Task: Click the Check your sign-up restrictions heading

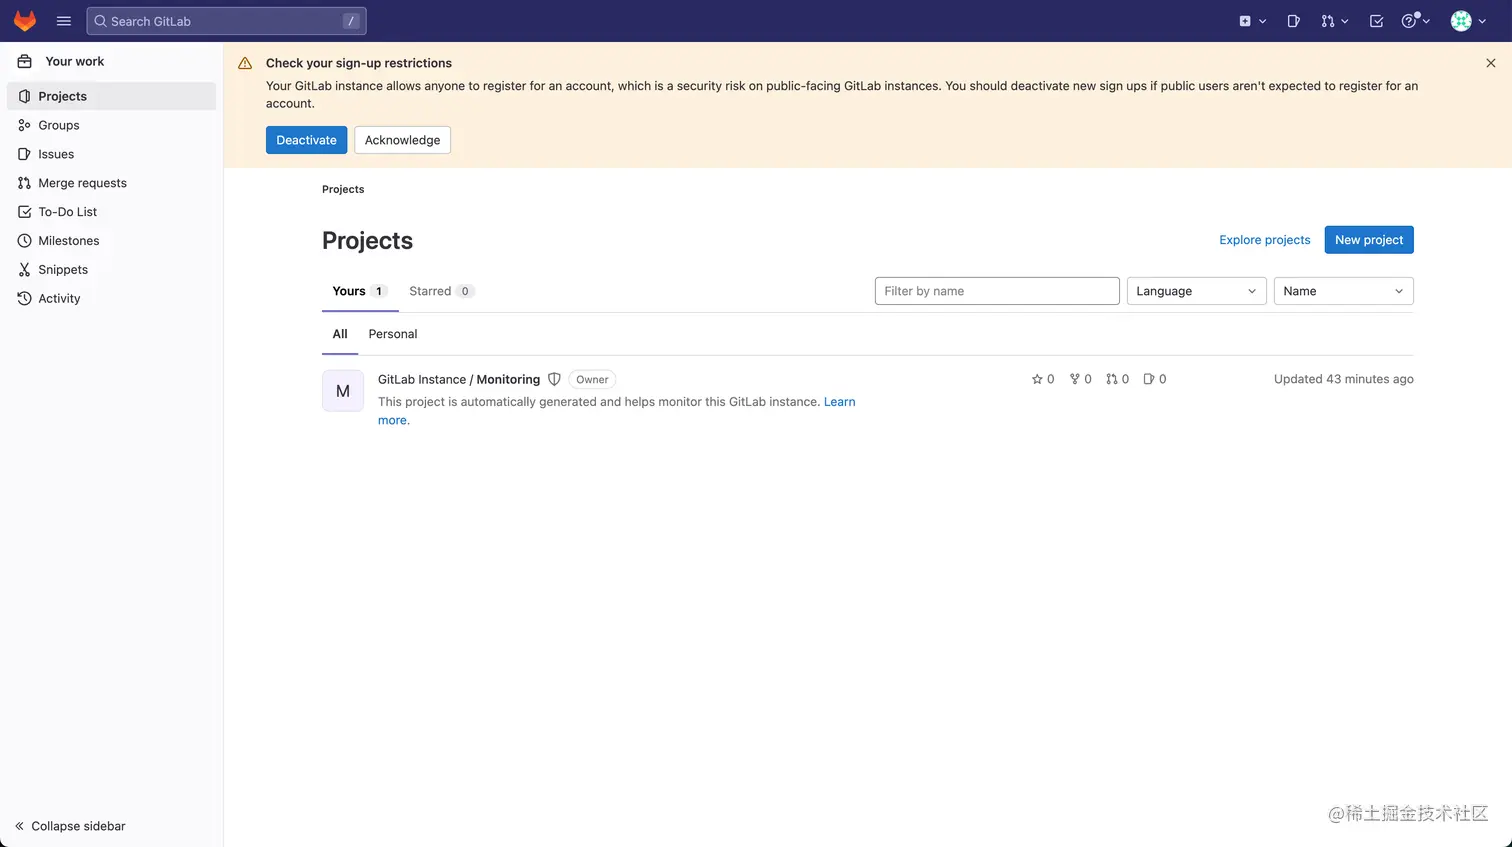Action: tap(359, 63)
